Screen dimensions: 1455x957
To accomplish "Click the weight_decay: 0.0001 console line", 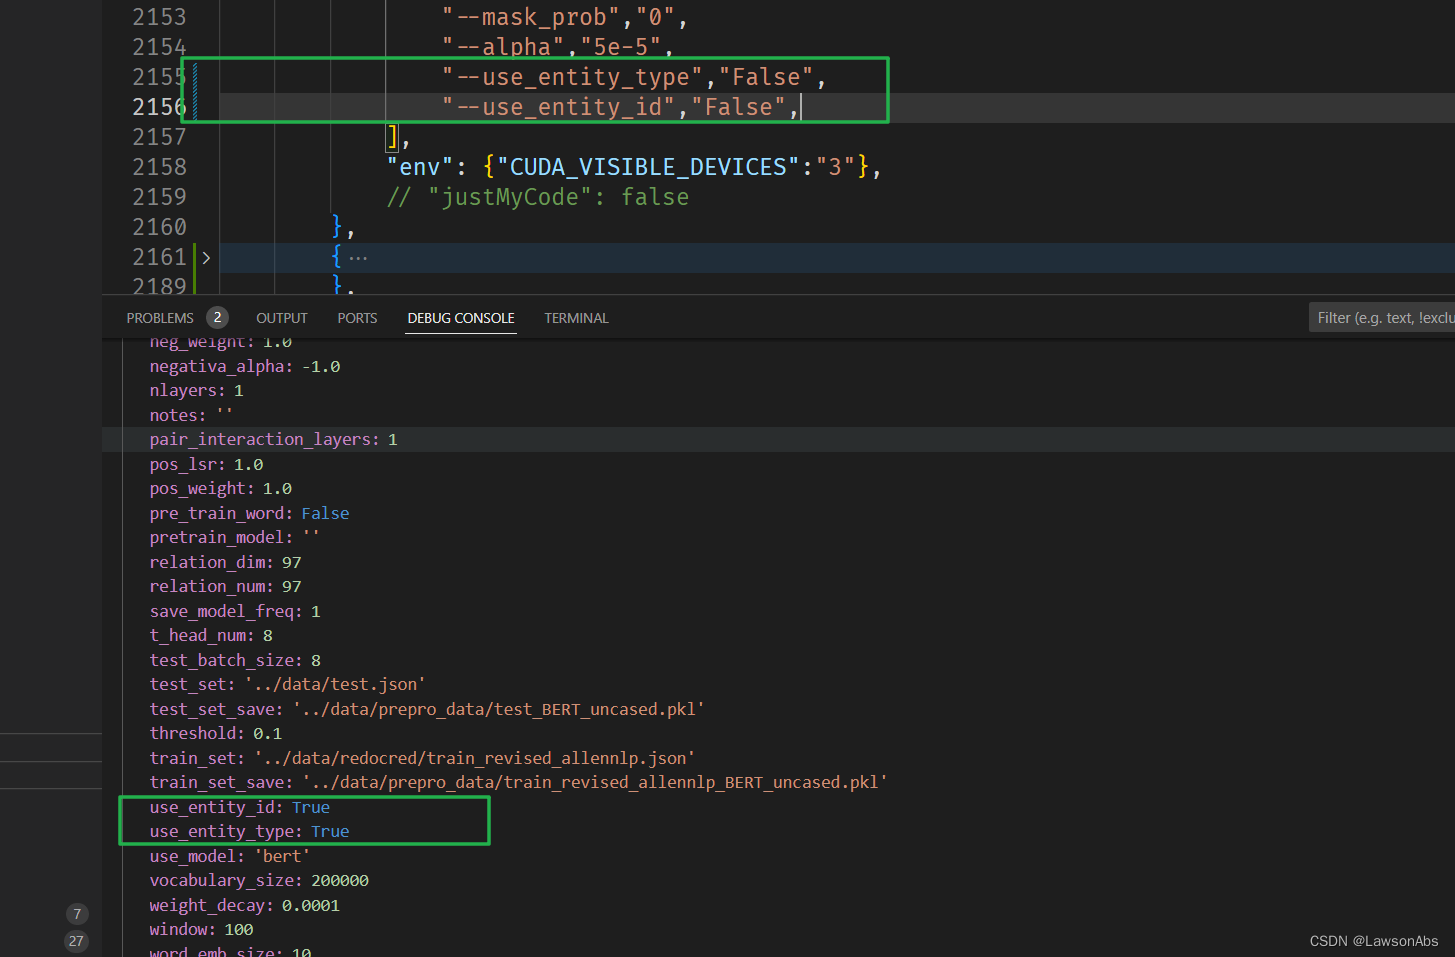I will tap(245, 905).
